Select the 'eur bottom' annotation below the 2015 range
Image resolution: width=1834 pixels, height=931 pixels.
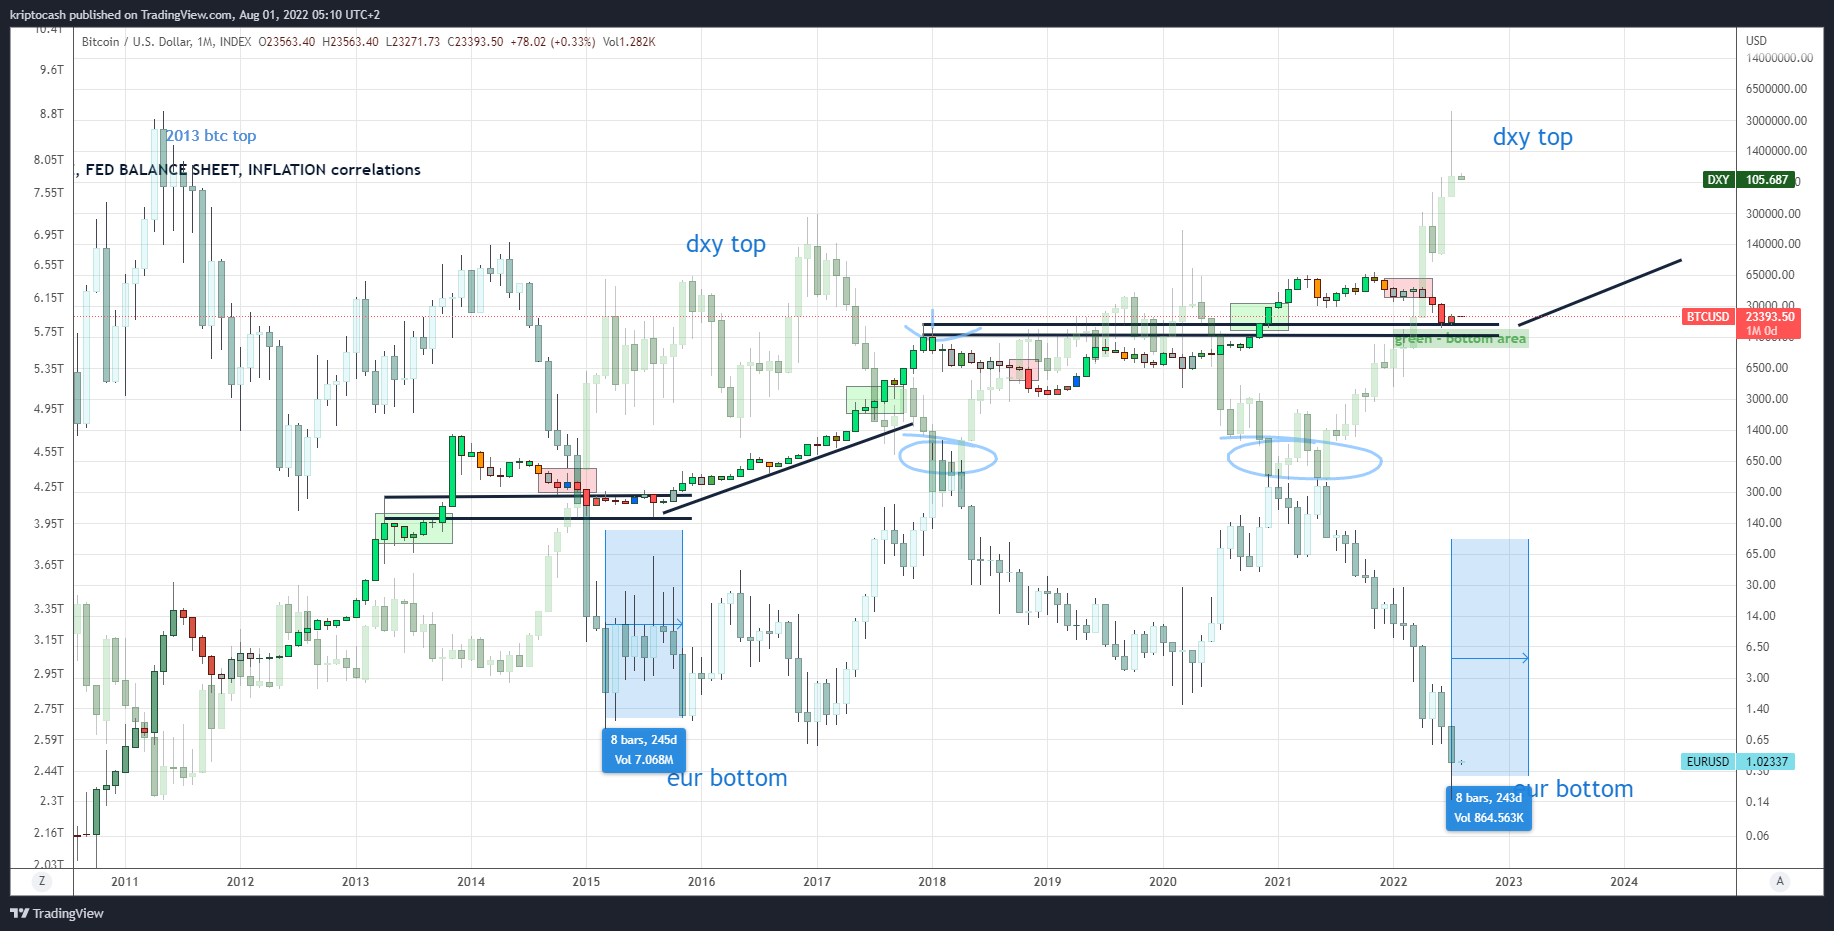point(727,778)
